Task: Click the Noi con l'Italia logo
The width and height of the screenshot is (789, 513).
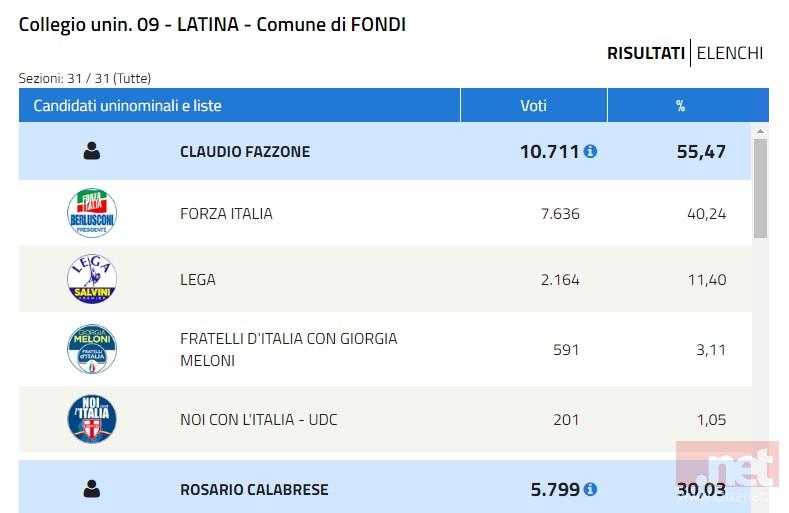Action: point(92,420)
